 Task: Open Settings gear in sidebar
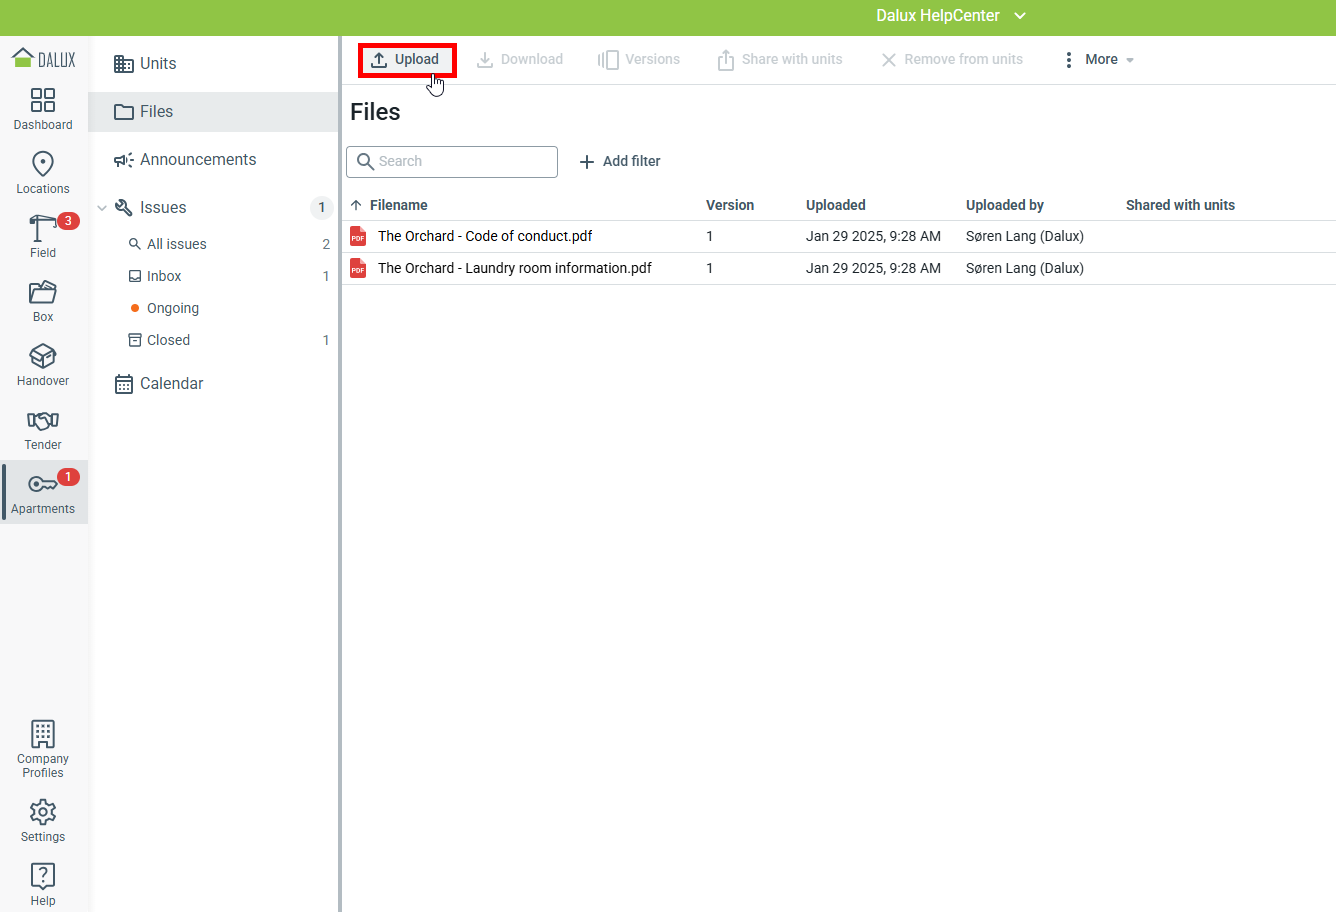[x=43, y=812]
